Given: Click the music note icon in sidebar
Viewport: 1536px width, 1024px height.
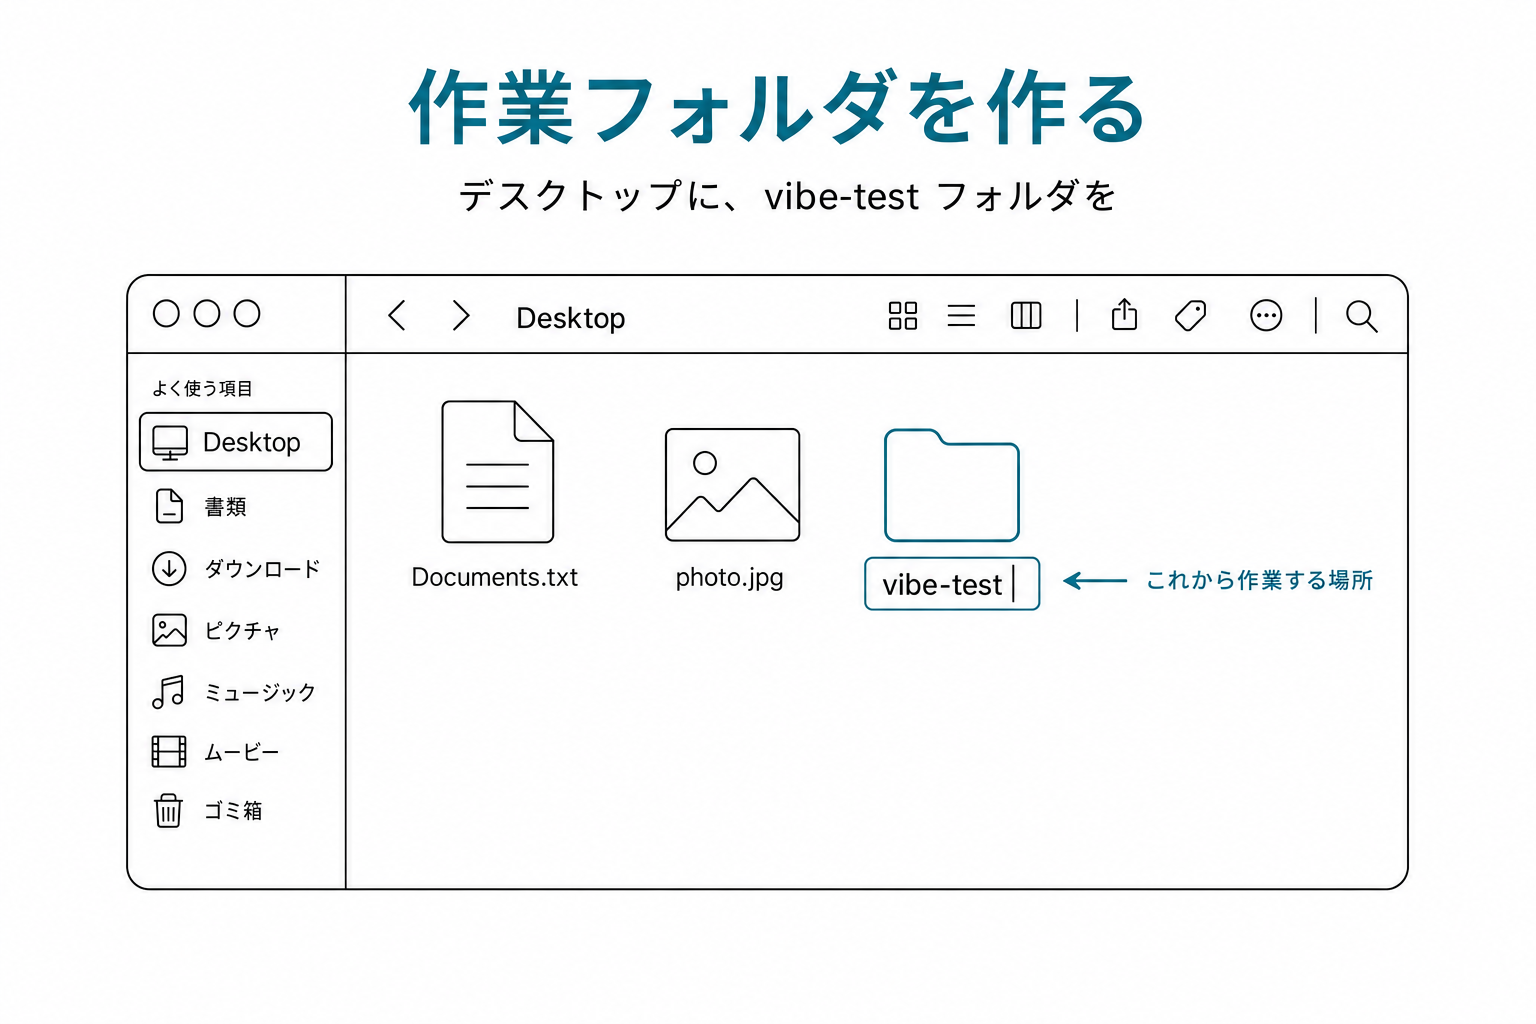Looking at the screenshot, I should click(168, 692).
